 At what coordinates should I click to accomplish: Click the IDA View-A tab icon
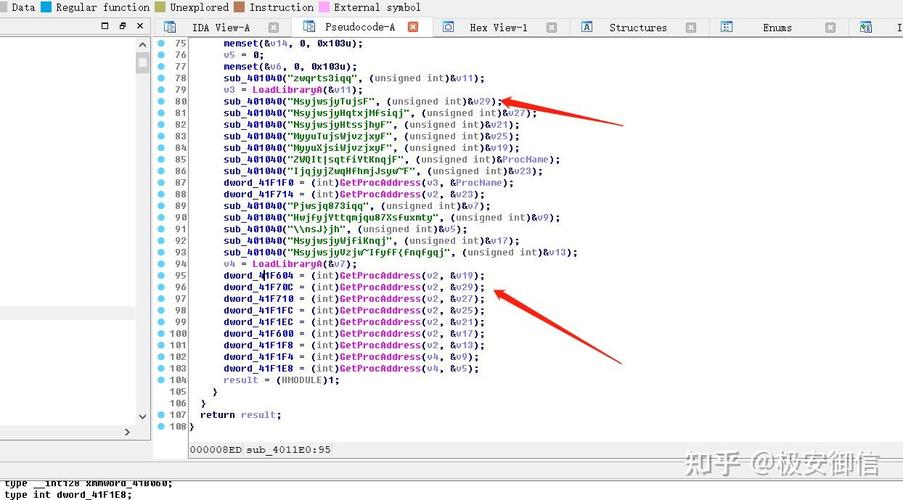pos(170,27)
